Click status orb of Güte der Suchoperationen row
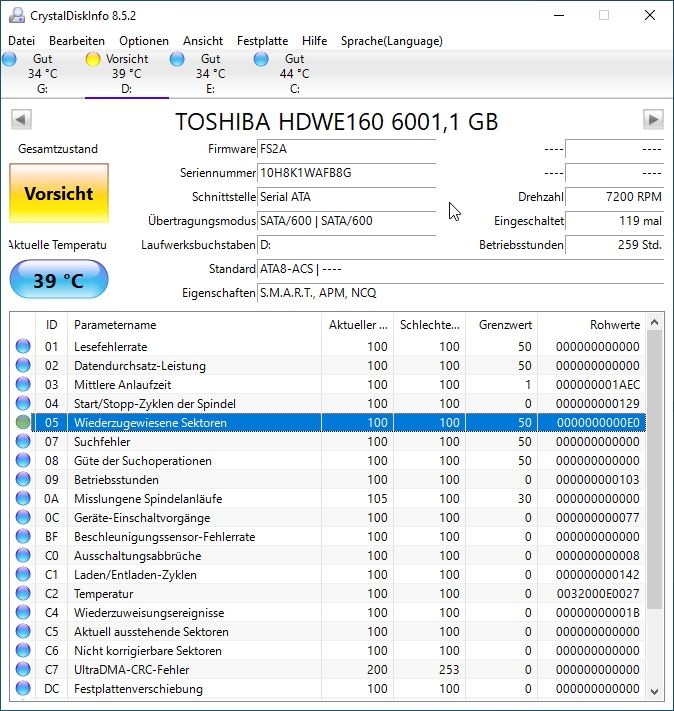The image size is (674, 711). pos(23,460)
